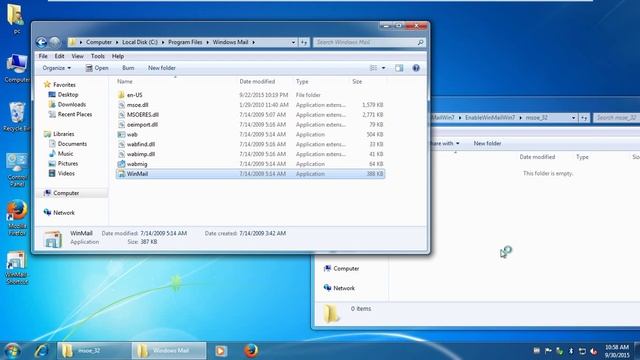This screenshot has width=640, height=360.
Task: Sort by the Name column header
Action: click(x=125, y=82)
